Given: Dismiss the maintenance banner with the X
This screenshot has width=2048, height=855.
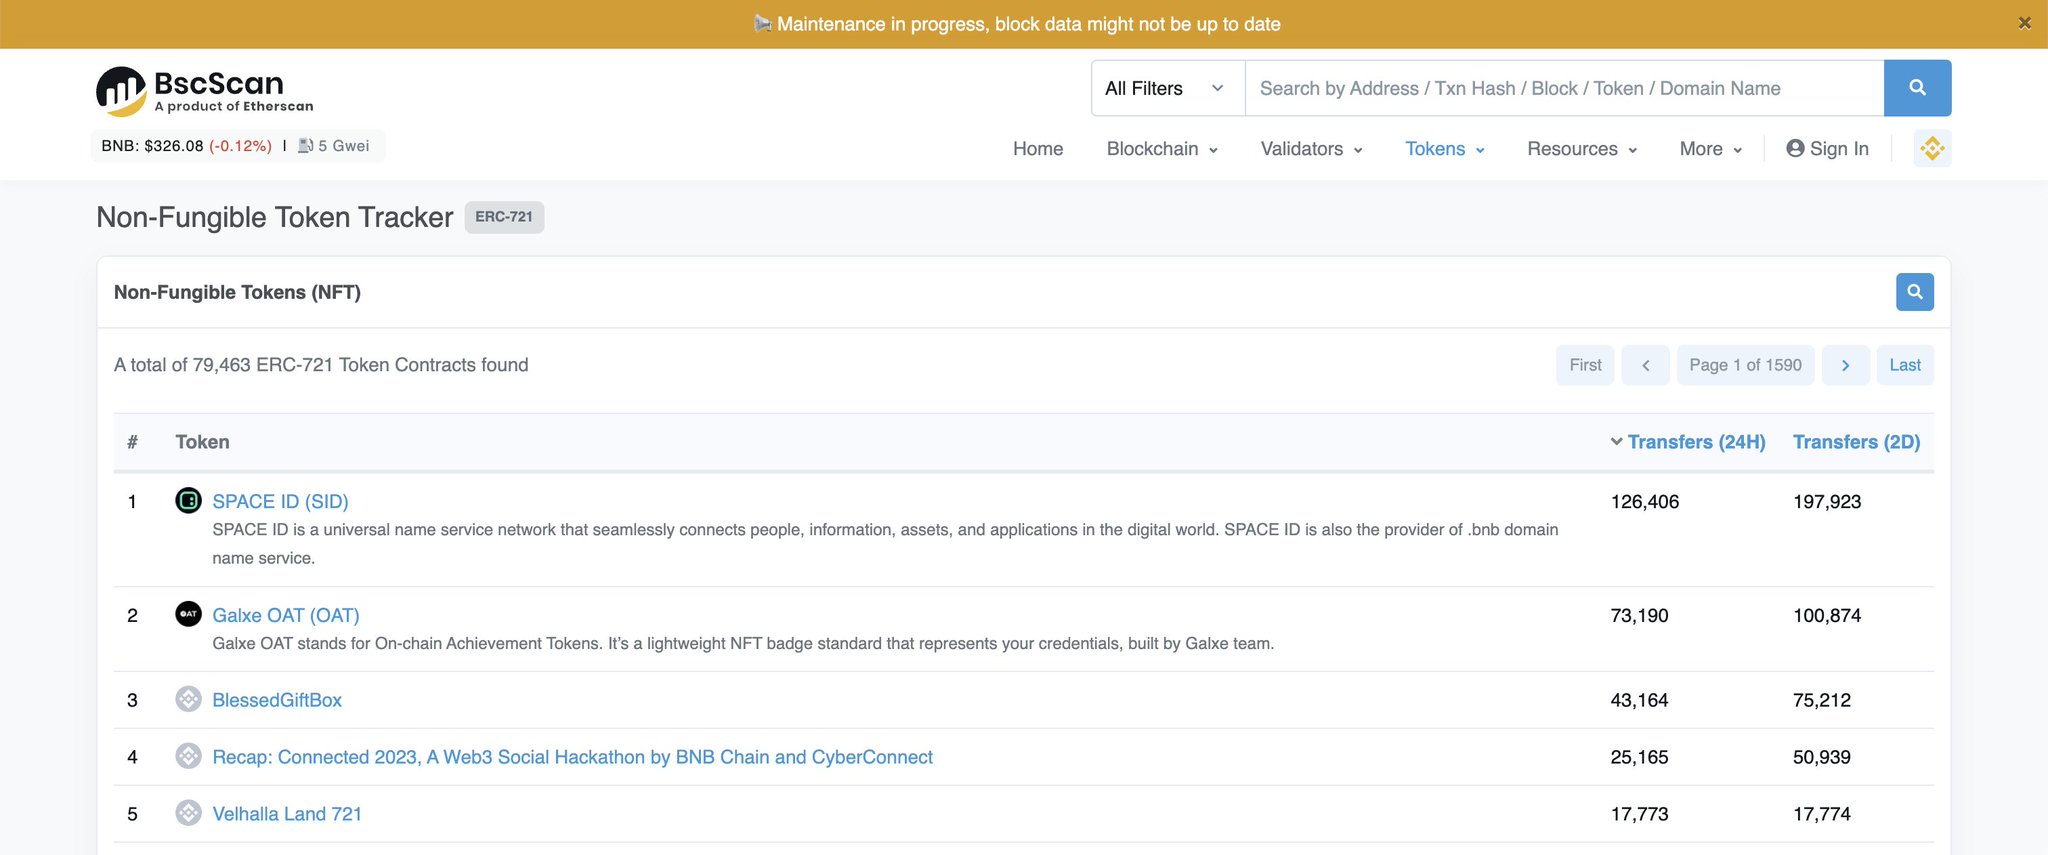Looking at the screenshot, I should (x=2024, y=23).
